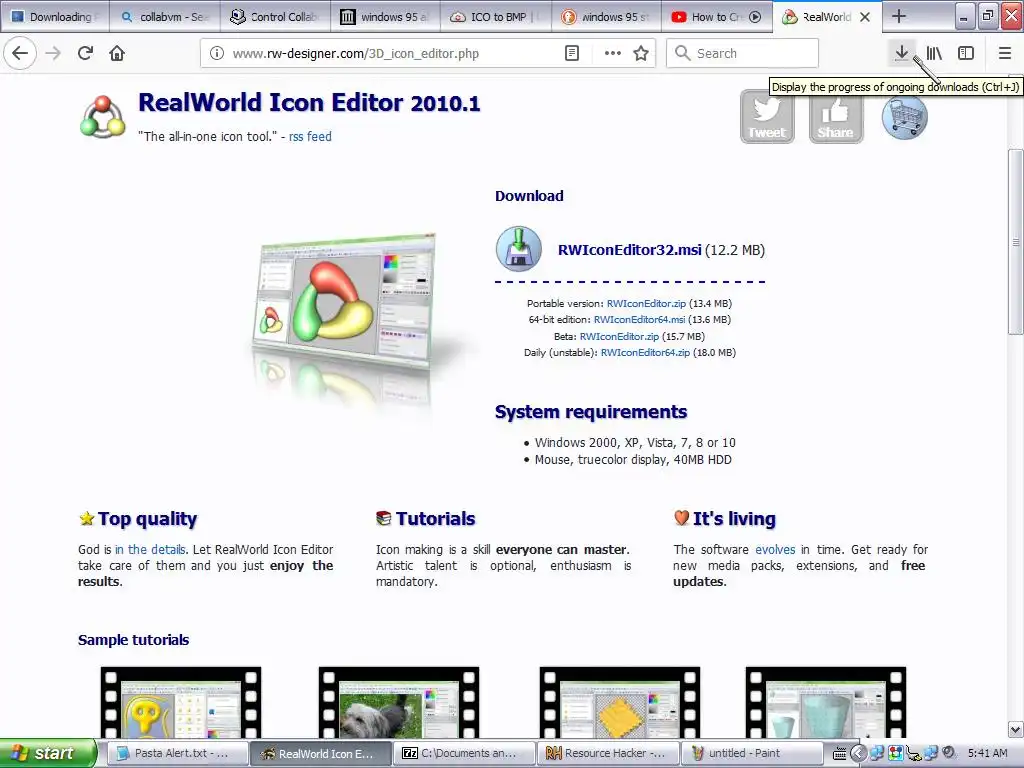This screenshot has width=1024, height=768.
Task: Open the rss feed link
Action: (310, 136)
